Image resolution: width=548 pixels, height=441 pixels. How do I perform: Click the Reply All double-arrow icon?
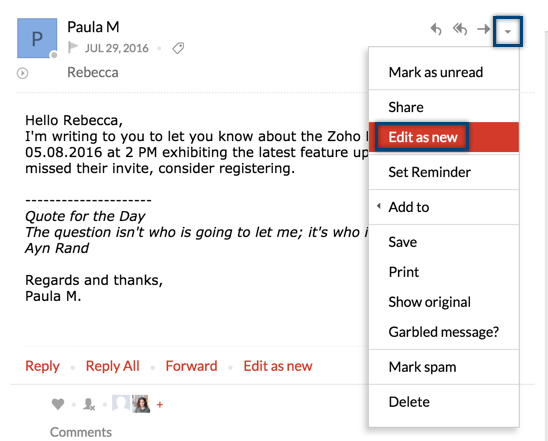[460, 29]
